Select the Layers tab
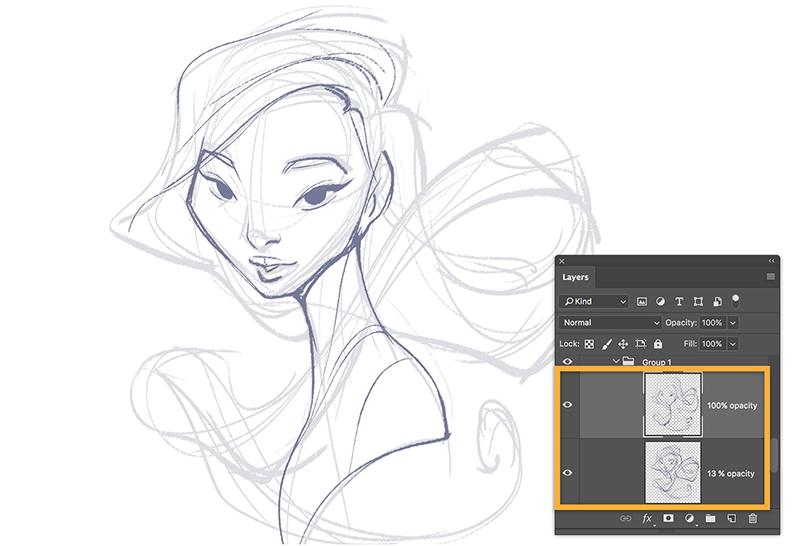 (576, 277)
